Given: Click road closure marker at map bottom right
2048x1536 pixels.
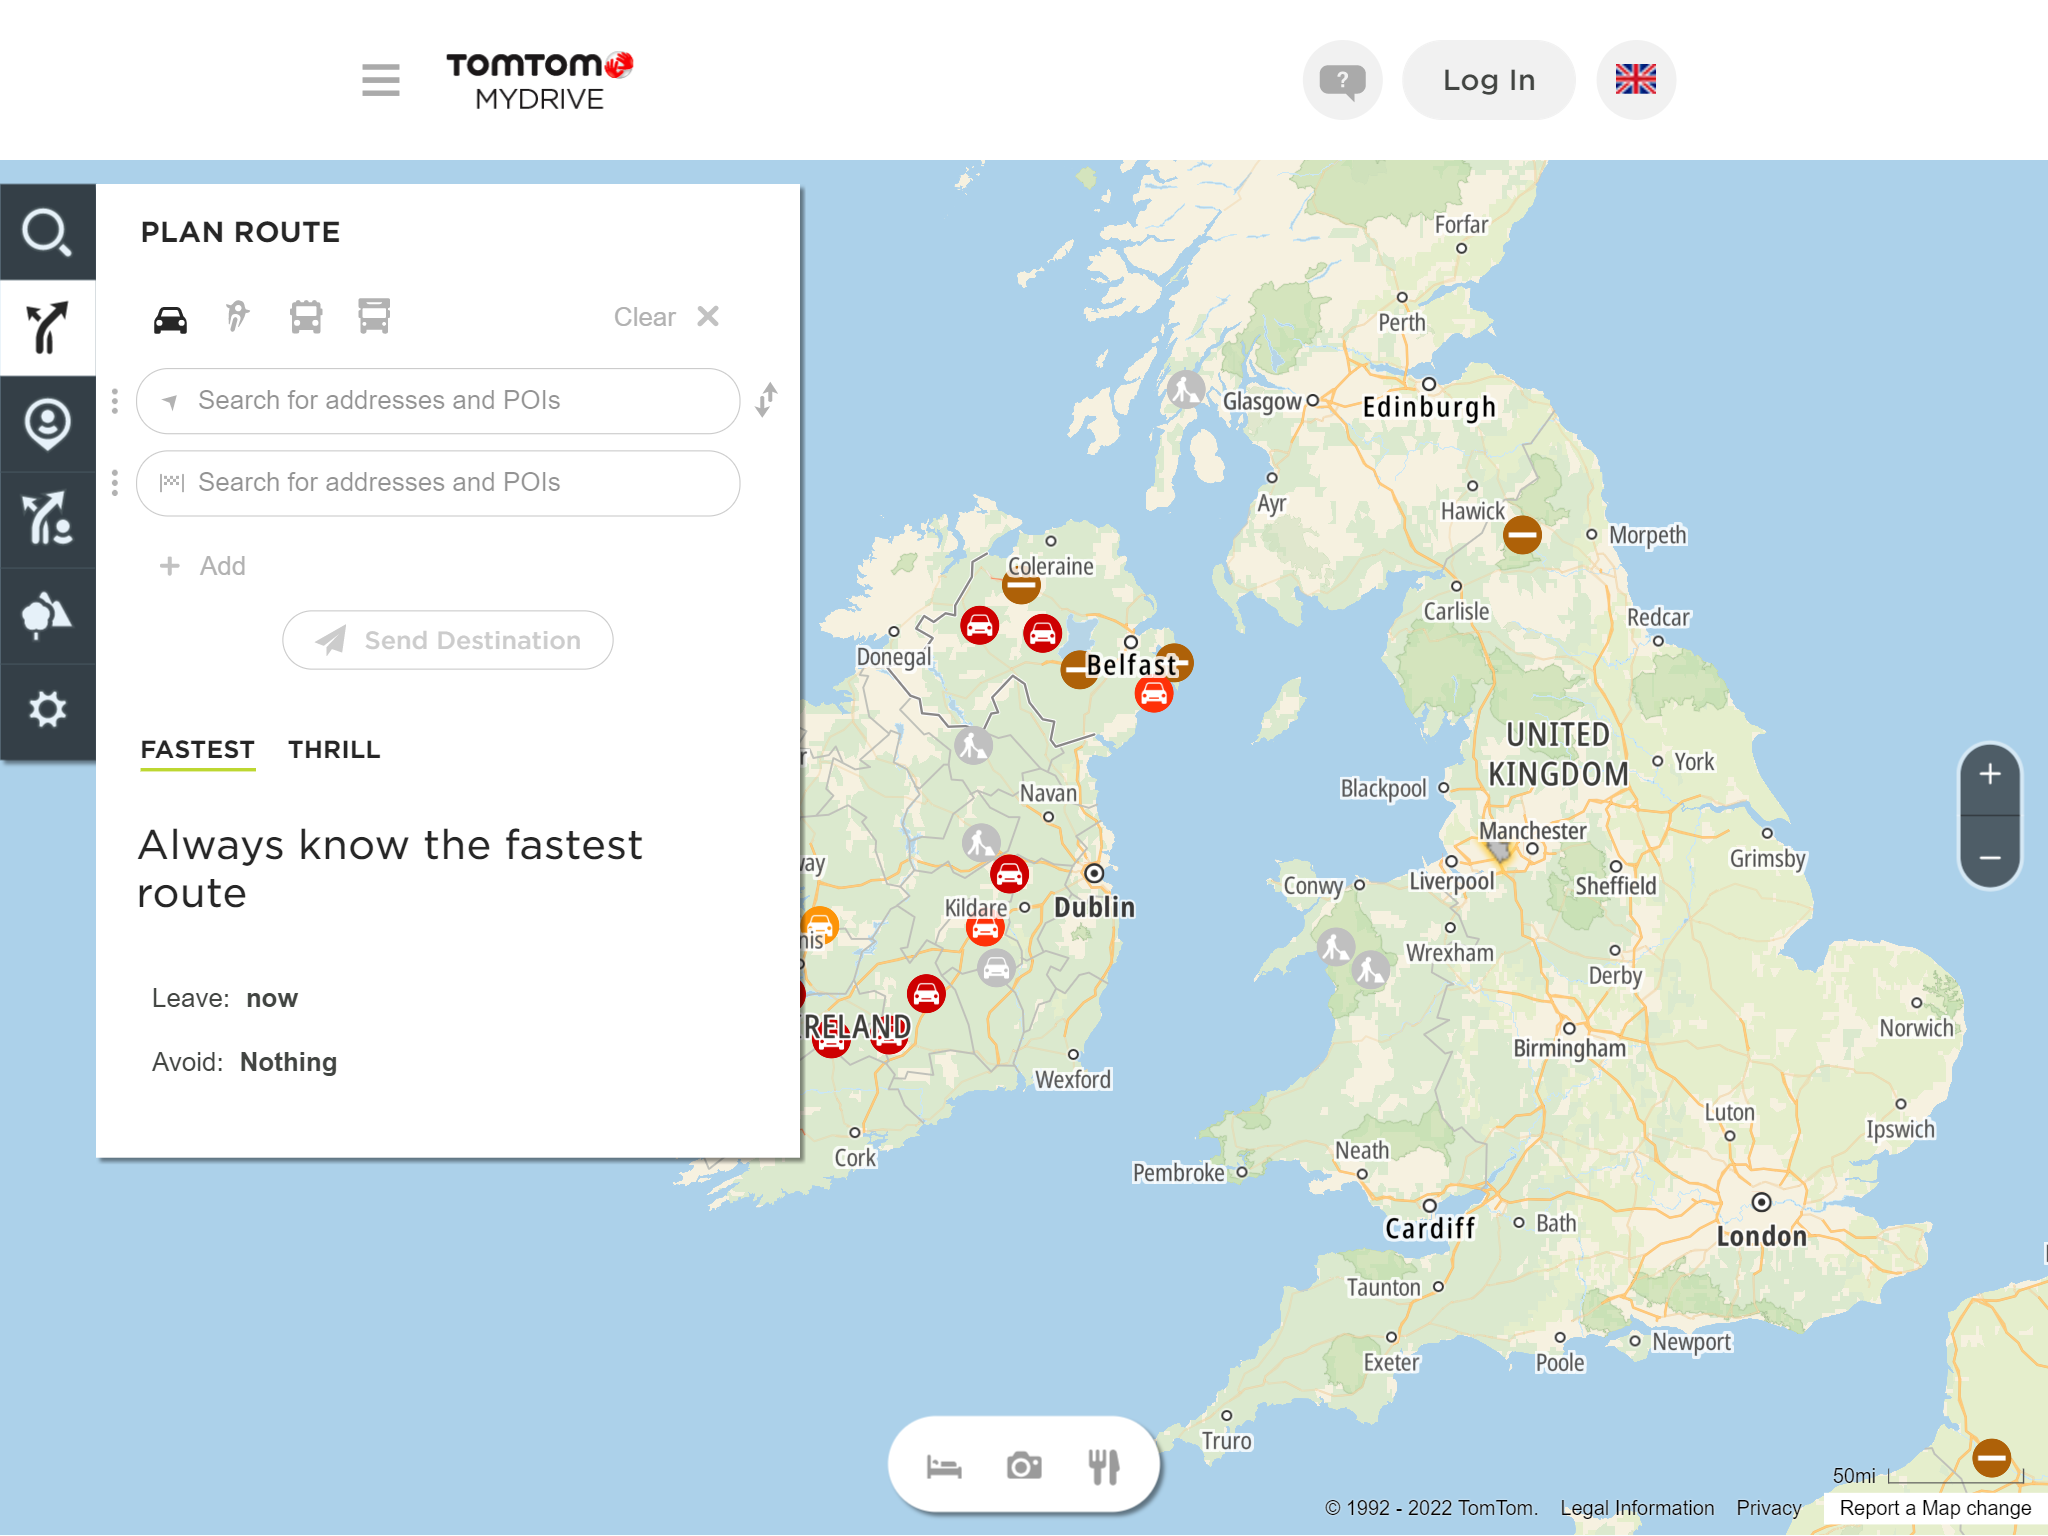Looking at the screenshot, I should (x=1991, y=1457).
